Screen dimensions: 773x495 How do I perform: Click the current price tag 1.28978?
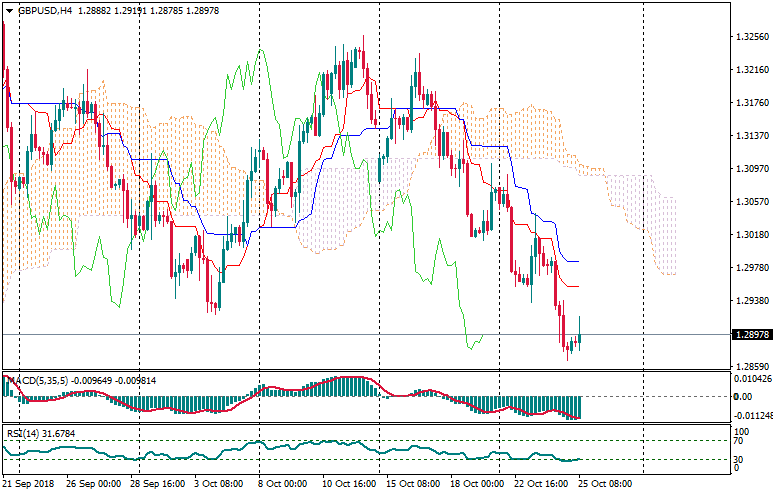coord(750,334)
